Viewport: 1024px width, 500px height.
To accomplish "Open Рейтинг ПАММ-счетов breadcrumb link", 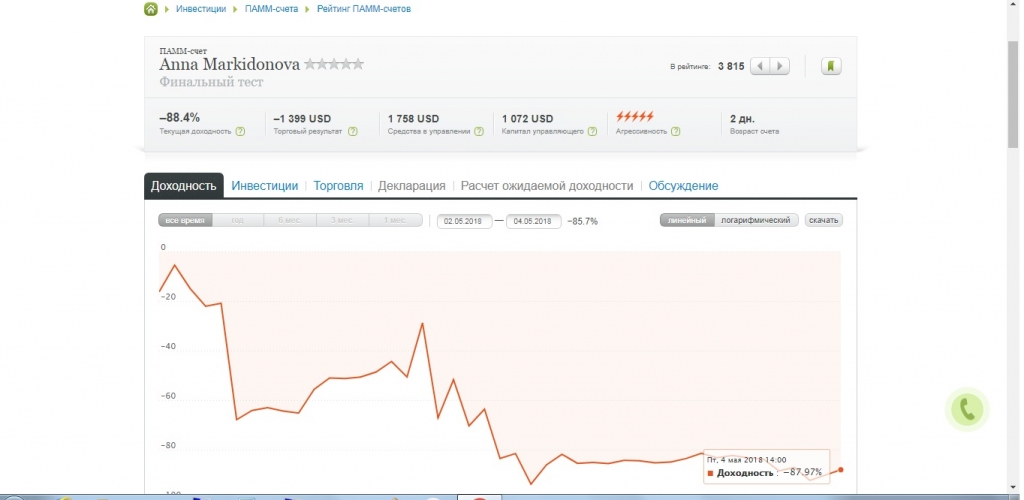I will tap(364, 9).
